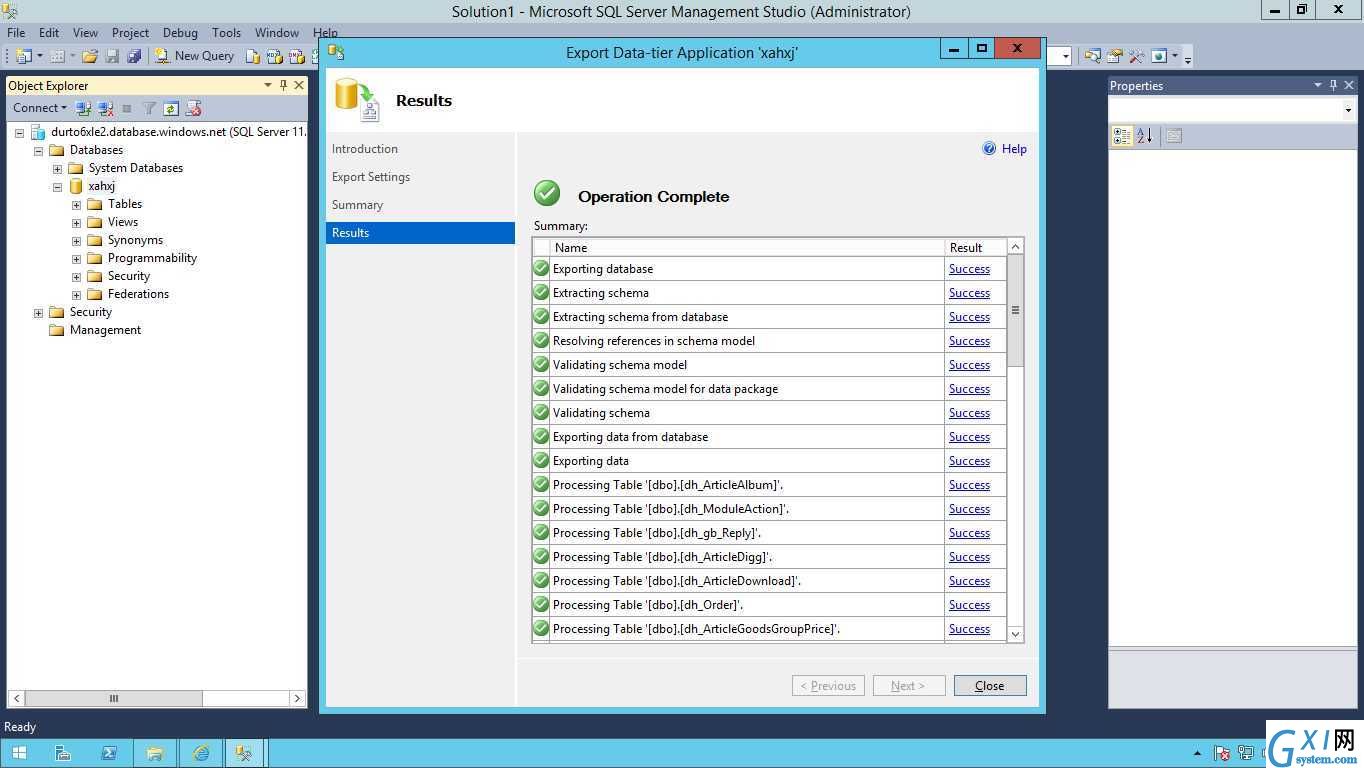1364x768 pixels.
Task: Go to the Export Settings wizard step
Action: coord(371,177)
